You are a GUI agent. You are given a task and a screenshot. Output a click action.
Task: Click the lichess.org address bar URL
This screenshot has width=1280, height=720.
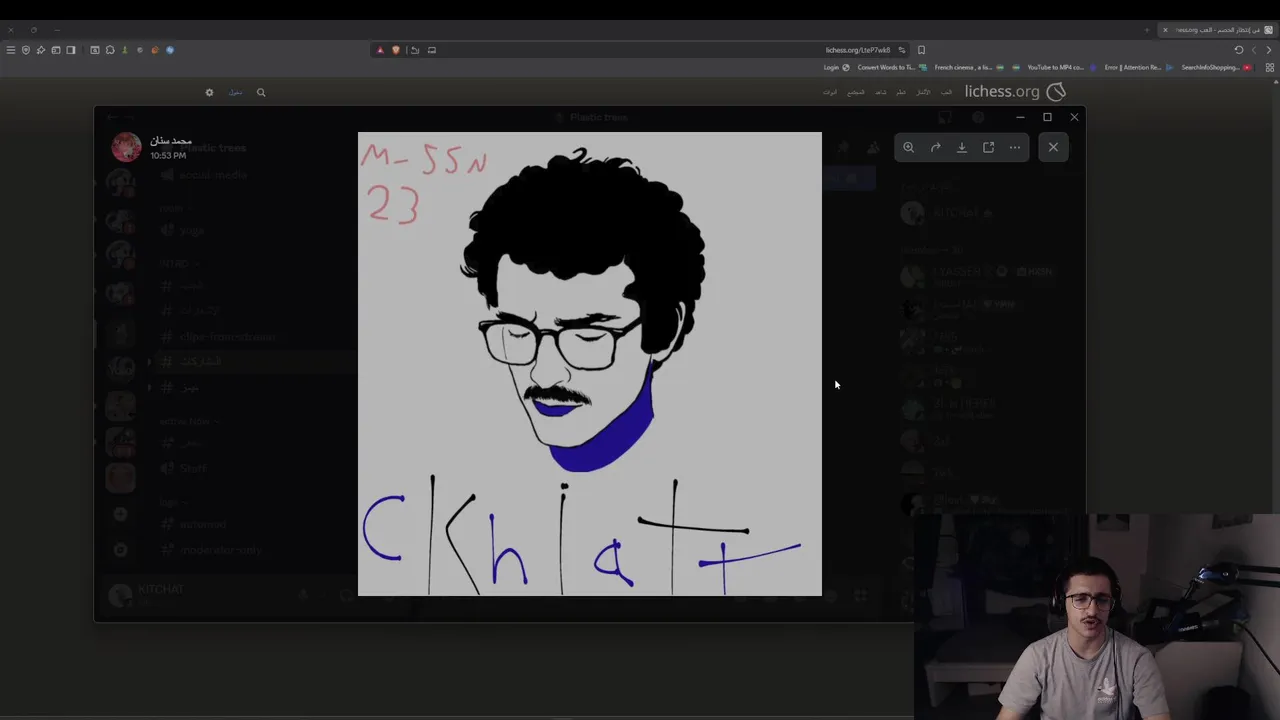tap(857, 50)
